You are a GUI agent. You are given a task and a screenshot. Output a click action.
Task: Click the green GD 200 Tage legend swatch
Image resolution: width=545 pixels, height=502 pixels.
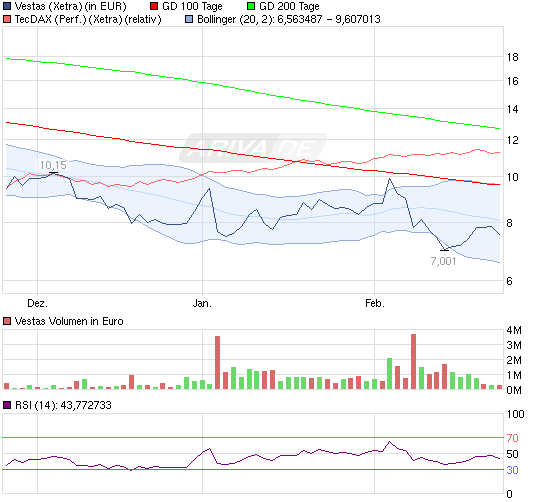[251, 6]
